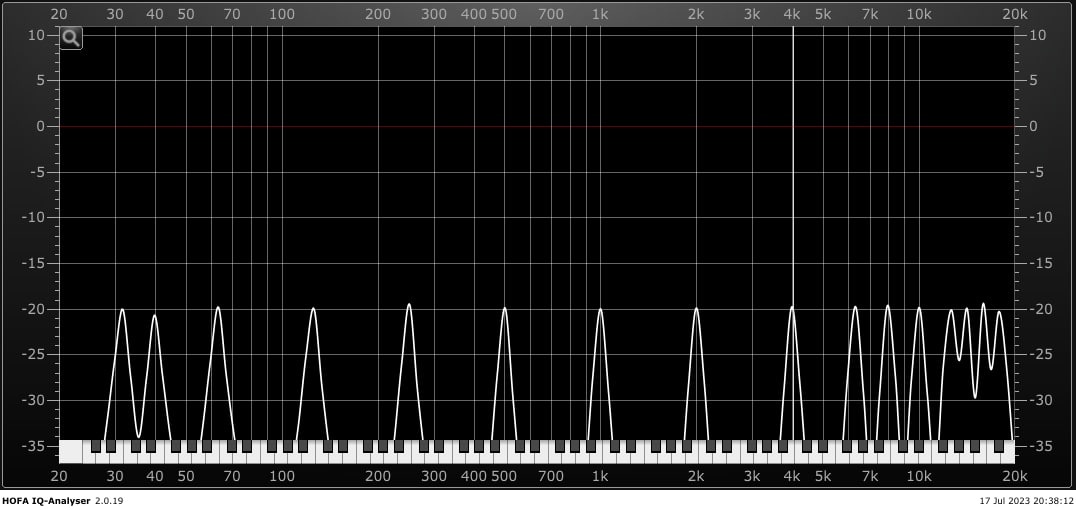Click the '2k' label on the top frequency scale
1076x510 pixels.
tap(697, 14)
